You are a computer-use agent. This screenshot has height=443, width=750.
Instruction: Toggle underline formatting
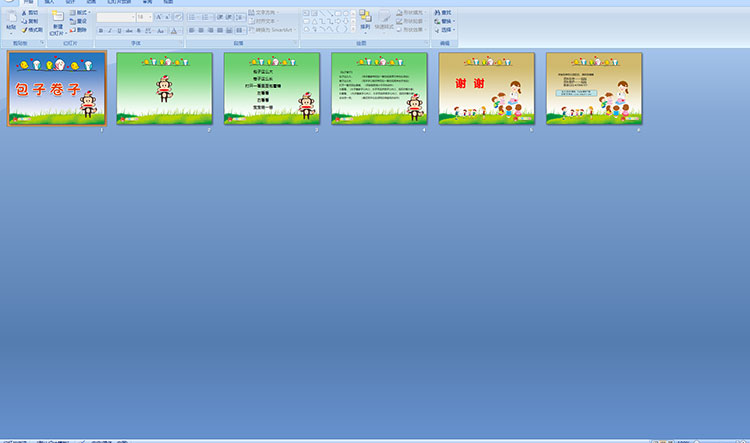(119, 31)
